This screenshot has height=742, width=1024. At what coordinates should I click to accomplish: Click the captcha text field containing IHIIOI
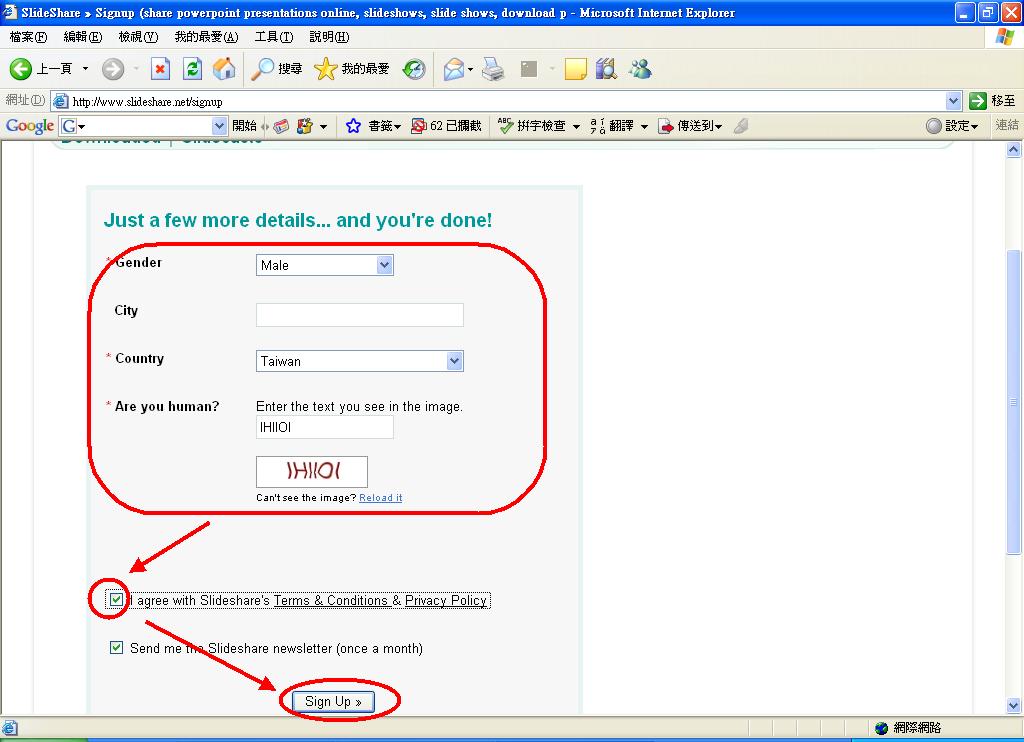[325, 427]
